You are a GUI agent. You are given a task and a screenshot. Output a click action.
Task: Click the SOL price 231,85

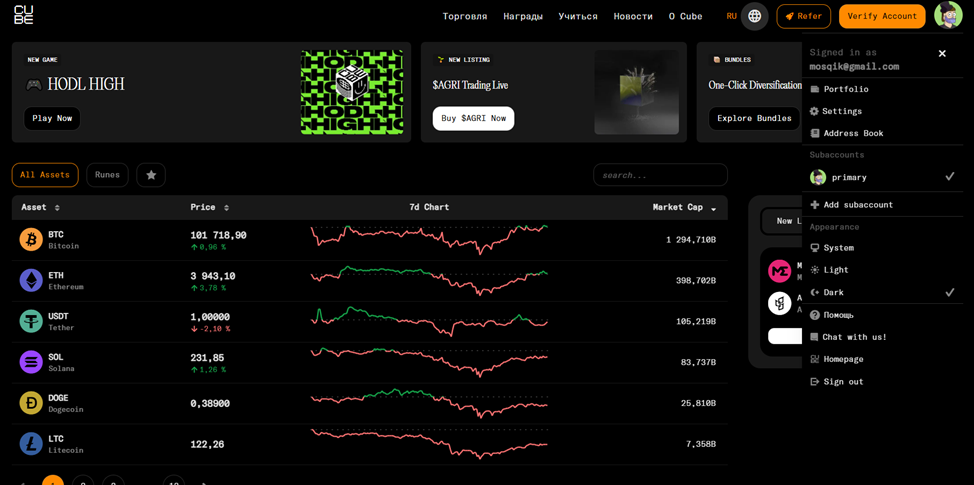pos(207,358)
